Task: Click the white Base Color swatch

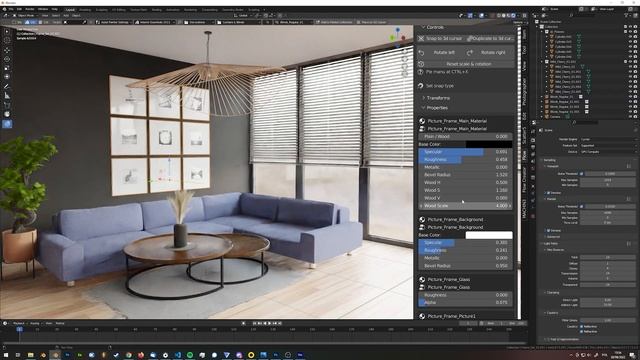Action: coord(489,235)
